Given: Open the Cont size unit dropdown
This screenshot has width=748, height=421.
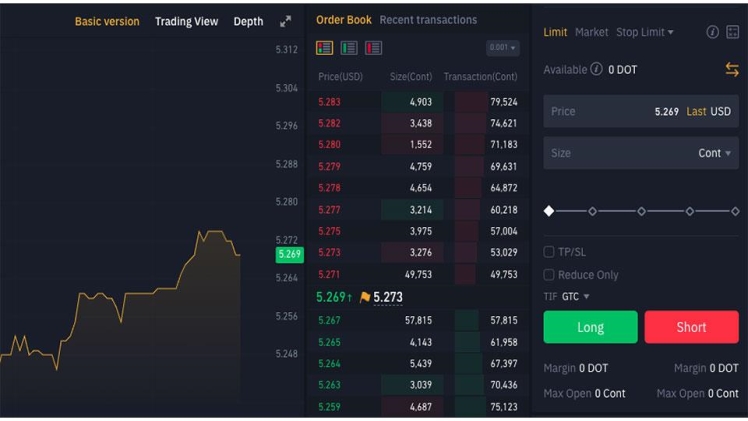Looking at the screenshot, I should [714, 153].
